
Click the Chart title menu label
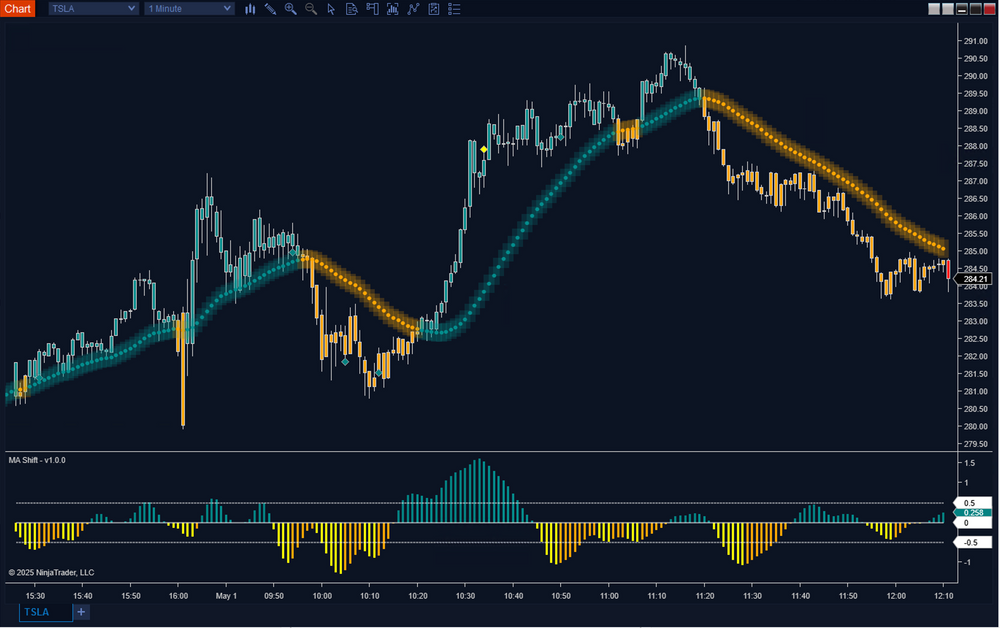17,8
